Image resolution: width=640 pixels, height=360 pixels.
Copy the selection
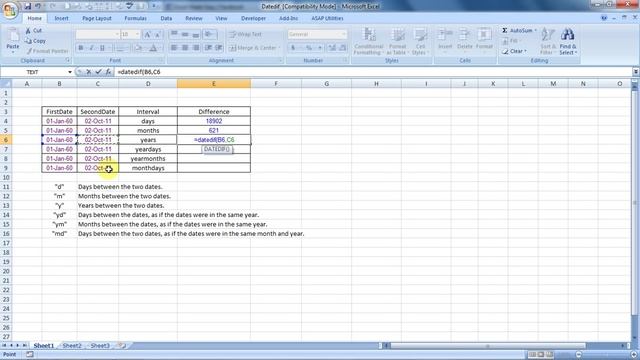coord(35,41)
